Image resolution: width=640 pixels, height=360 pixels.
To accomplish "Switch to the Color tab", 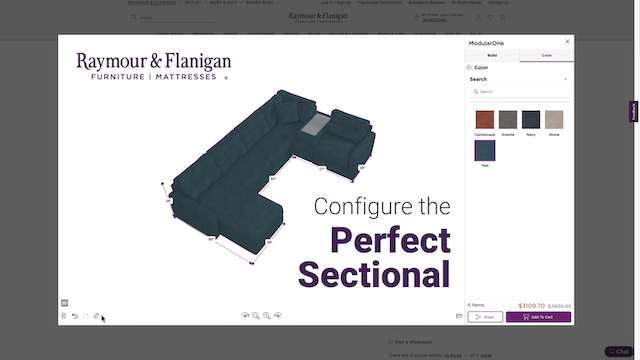I will [547, 56].
